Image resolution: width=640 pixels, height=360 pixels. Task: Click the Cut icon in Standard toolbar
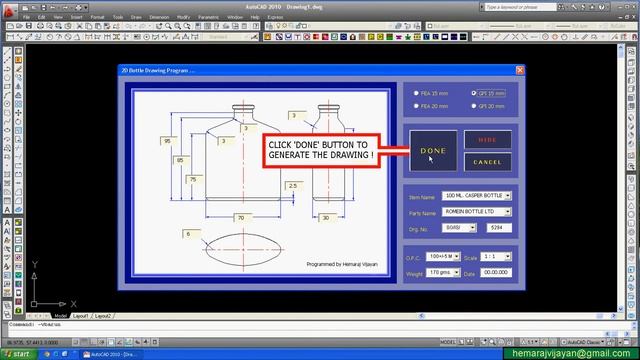point(80,26)
